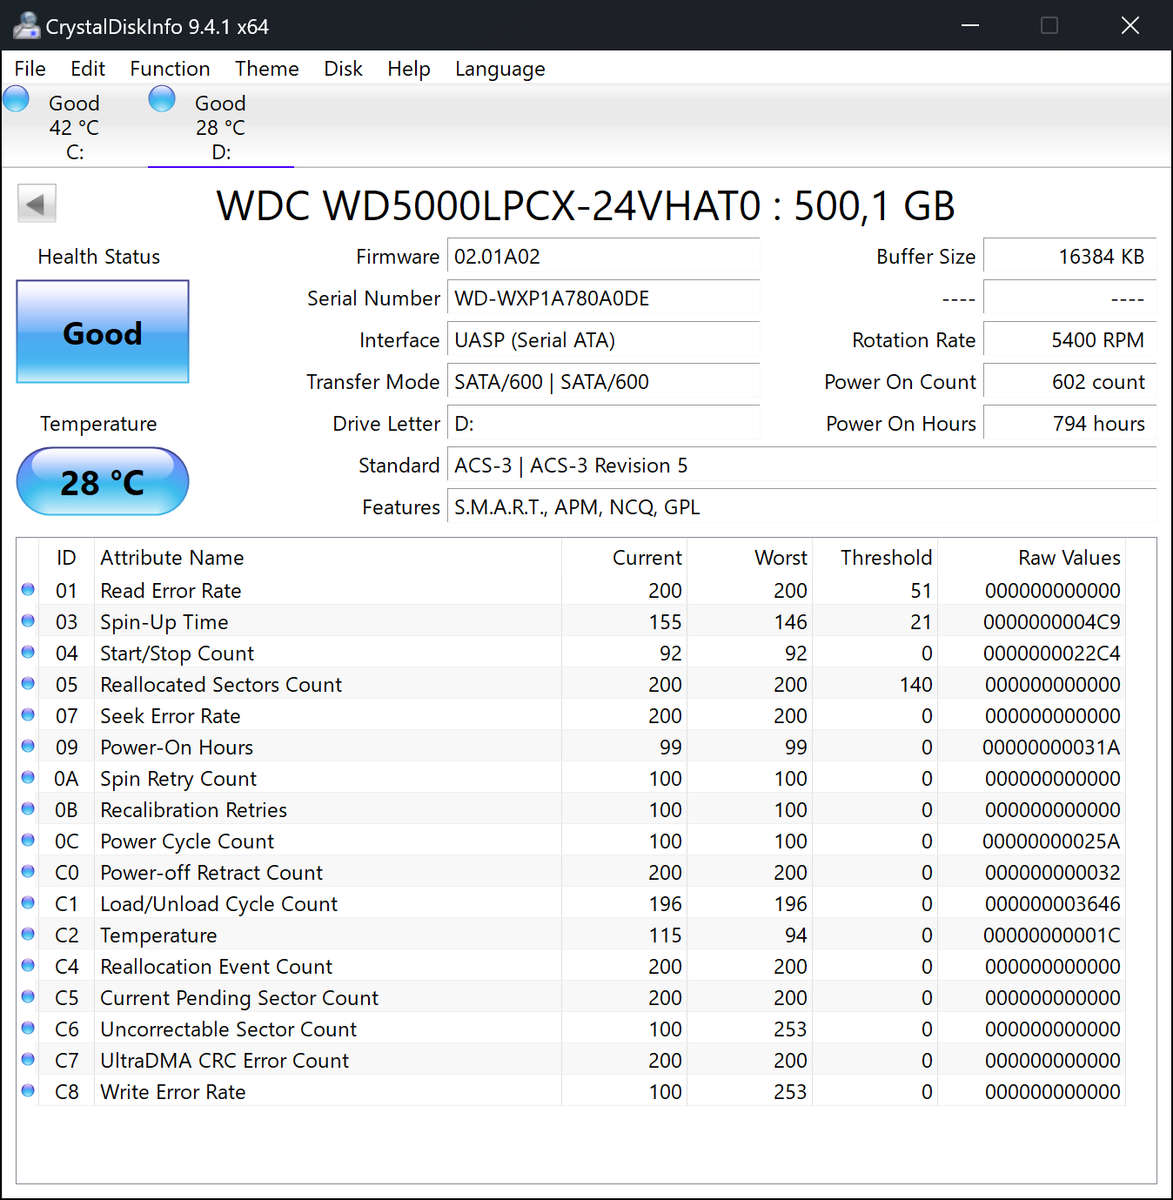The image size is (1173, 1200).
Task: Click the blue status dot beside Read Error Rate
Action: click(27, 590)
